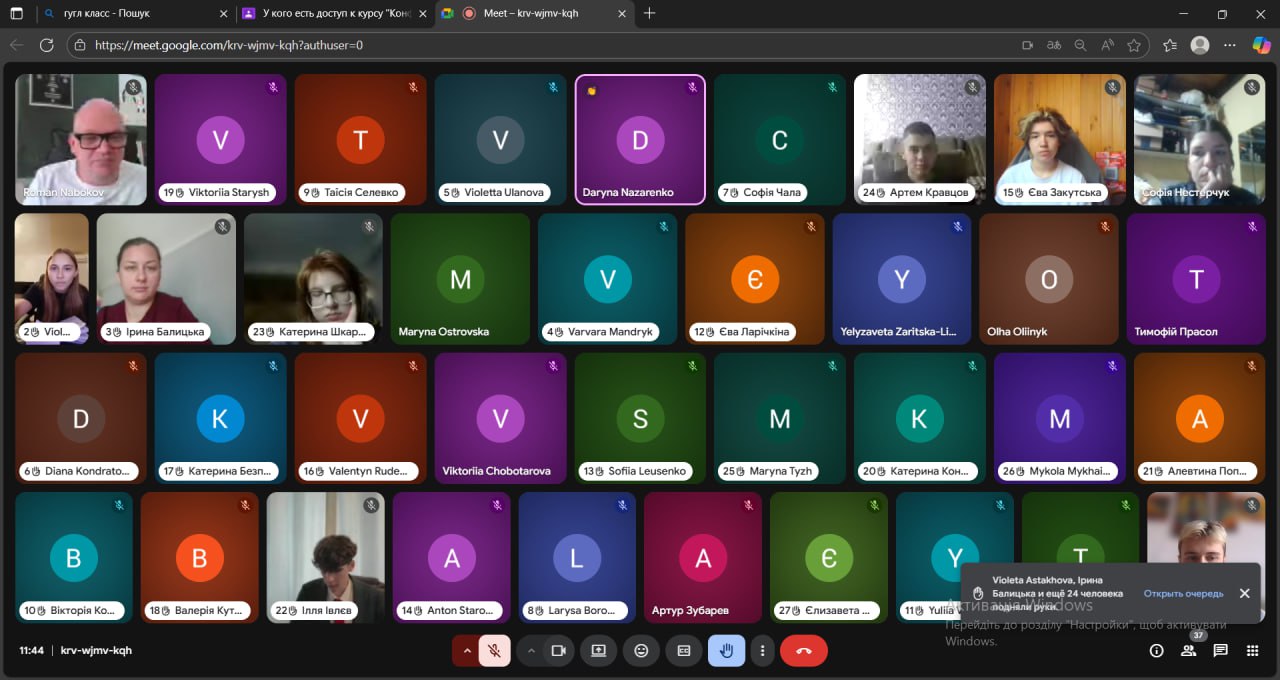Click the Открыть очередь link in the notification

point(1183,593)
